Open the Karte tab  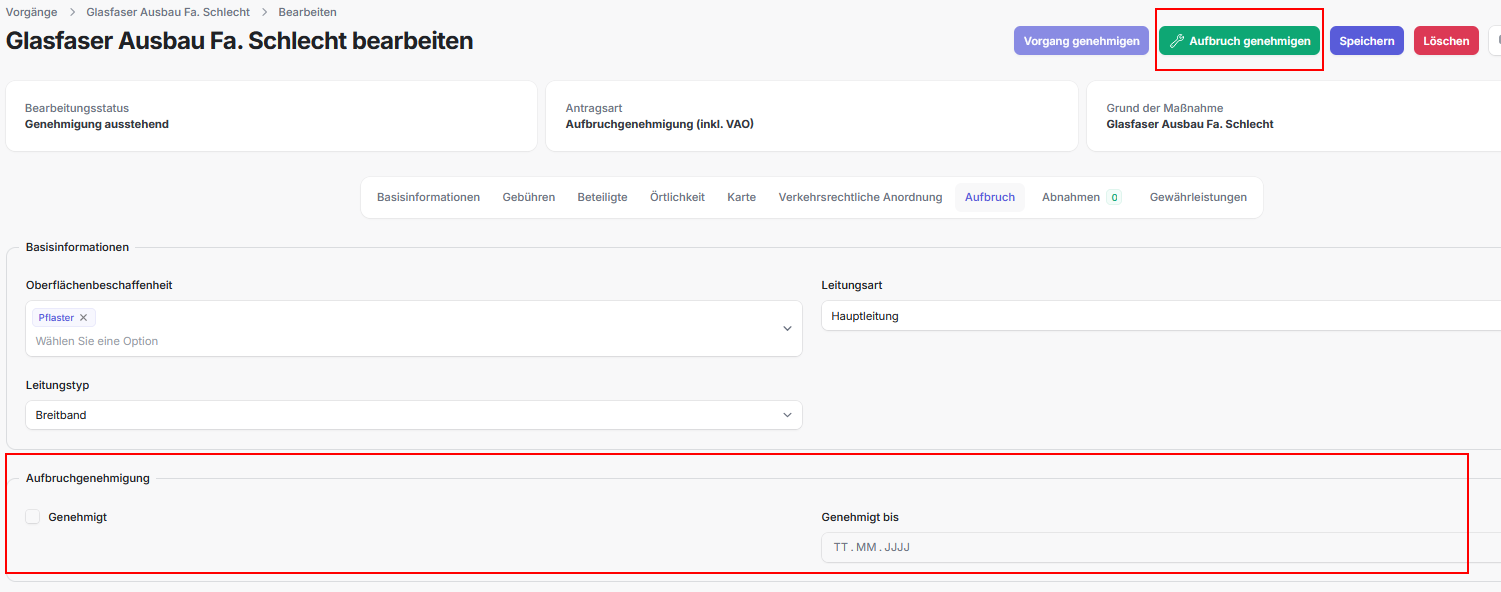pos(741,198)
